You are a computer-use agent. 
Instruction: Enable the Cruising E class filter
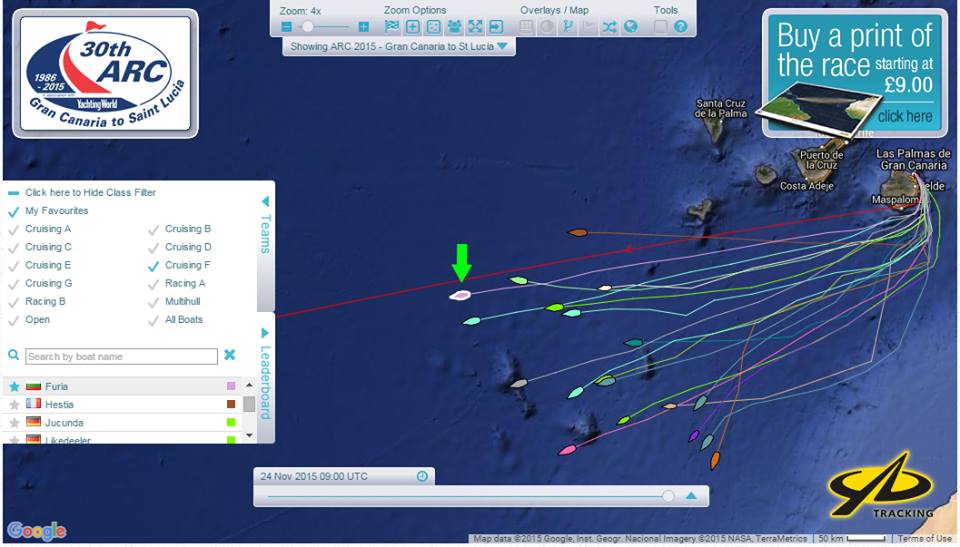pos(13,266)
